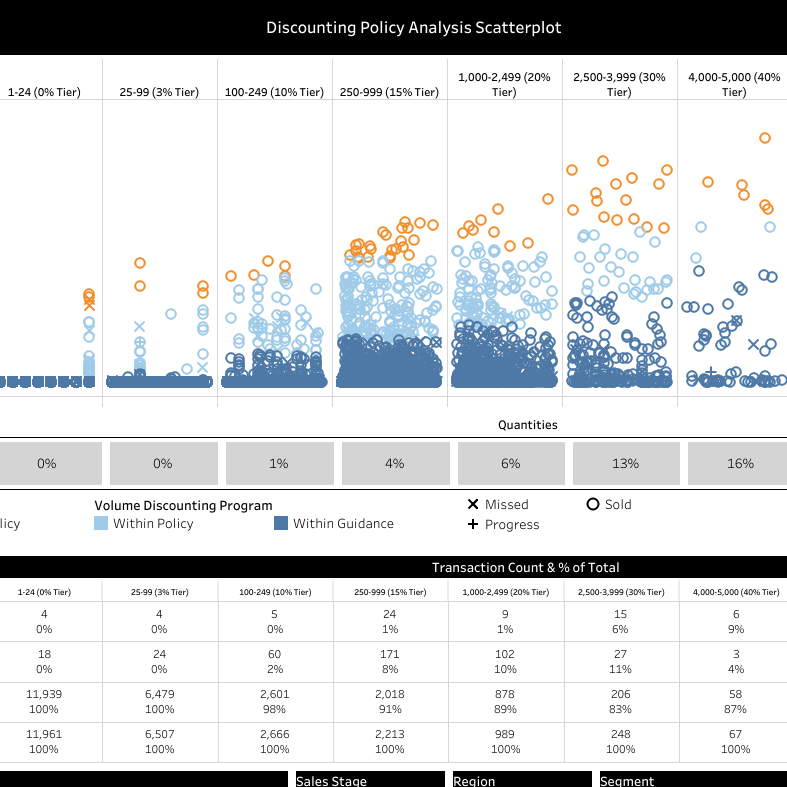
Task: Click the 4,000-5,000 (40% Tier) scatterplot column header
Action: pos(735,84)
